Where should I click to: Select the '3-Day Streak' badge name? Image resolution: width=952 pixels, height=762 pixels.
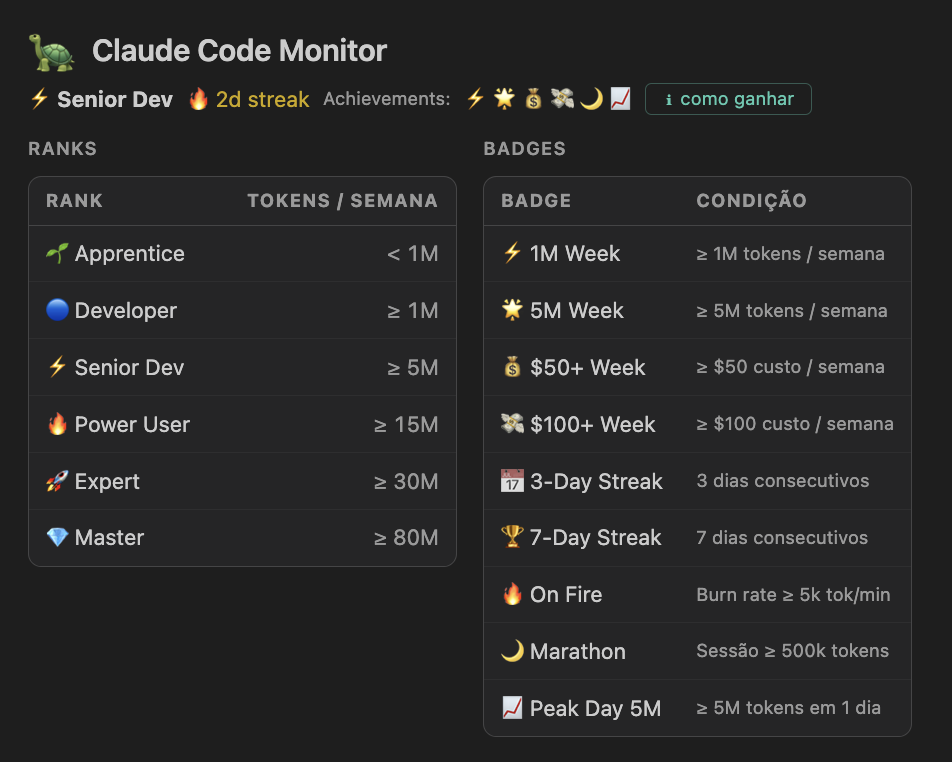596,481
